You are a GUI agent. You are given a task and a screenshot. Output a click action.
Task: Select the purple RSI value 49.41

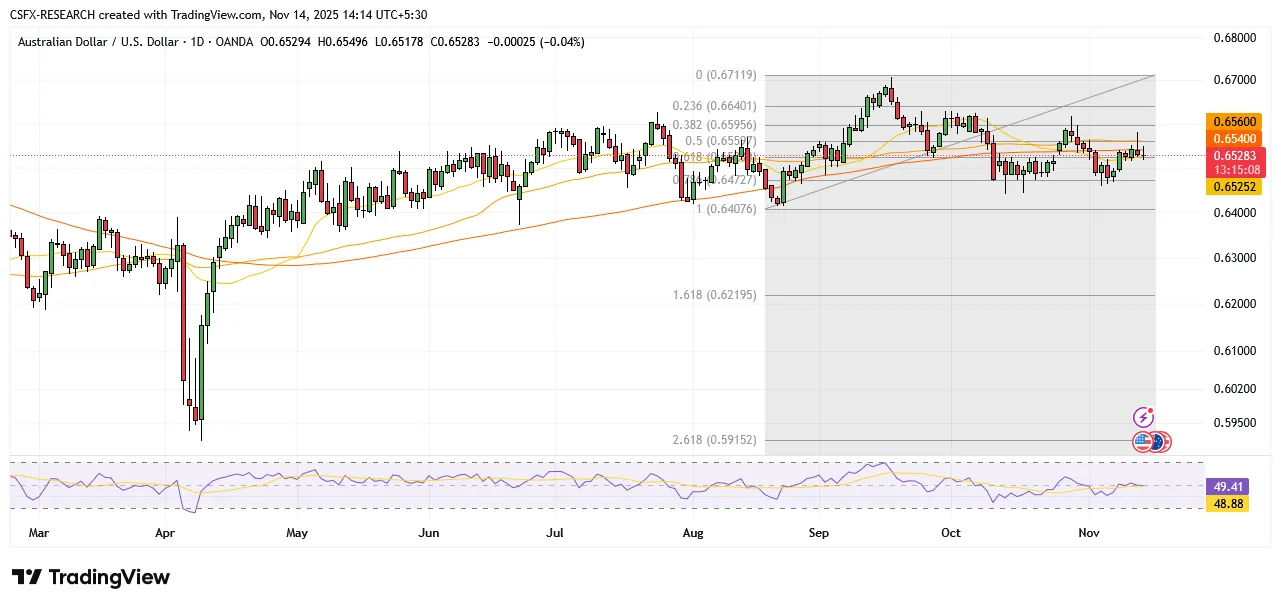[1228, 487]
